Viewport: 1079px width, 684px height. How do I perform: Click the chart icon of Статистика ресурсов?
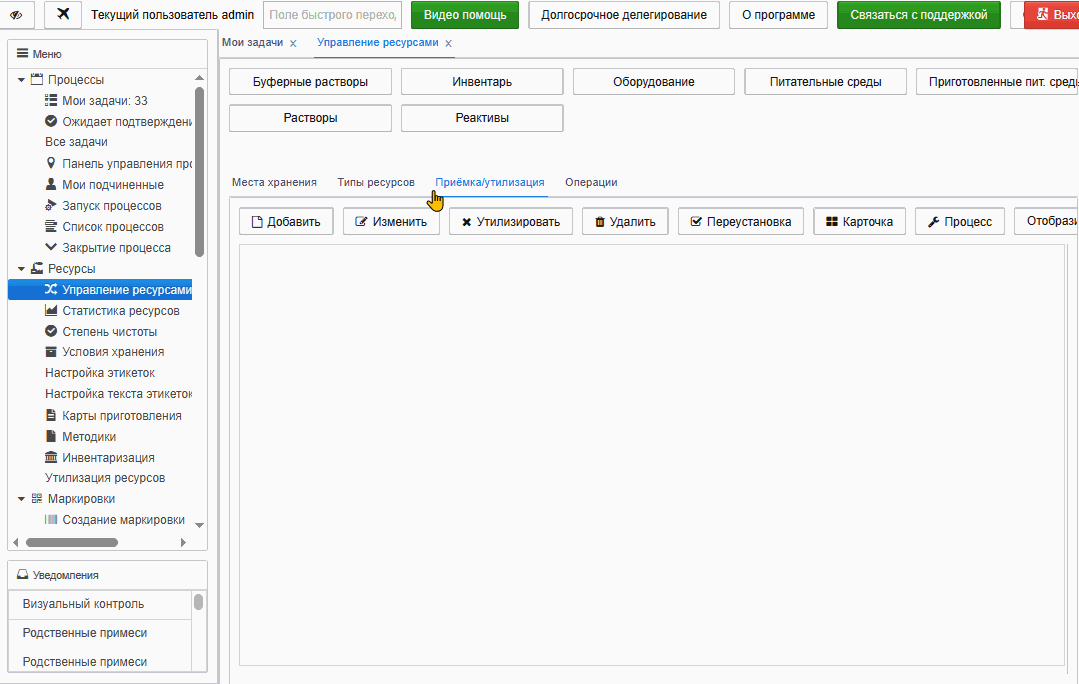tap(51, 310)
